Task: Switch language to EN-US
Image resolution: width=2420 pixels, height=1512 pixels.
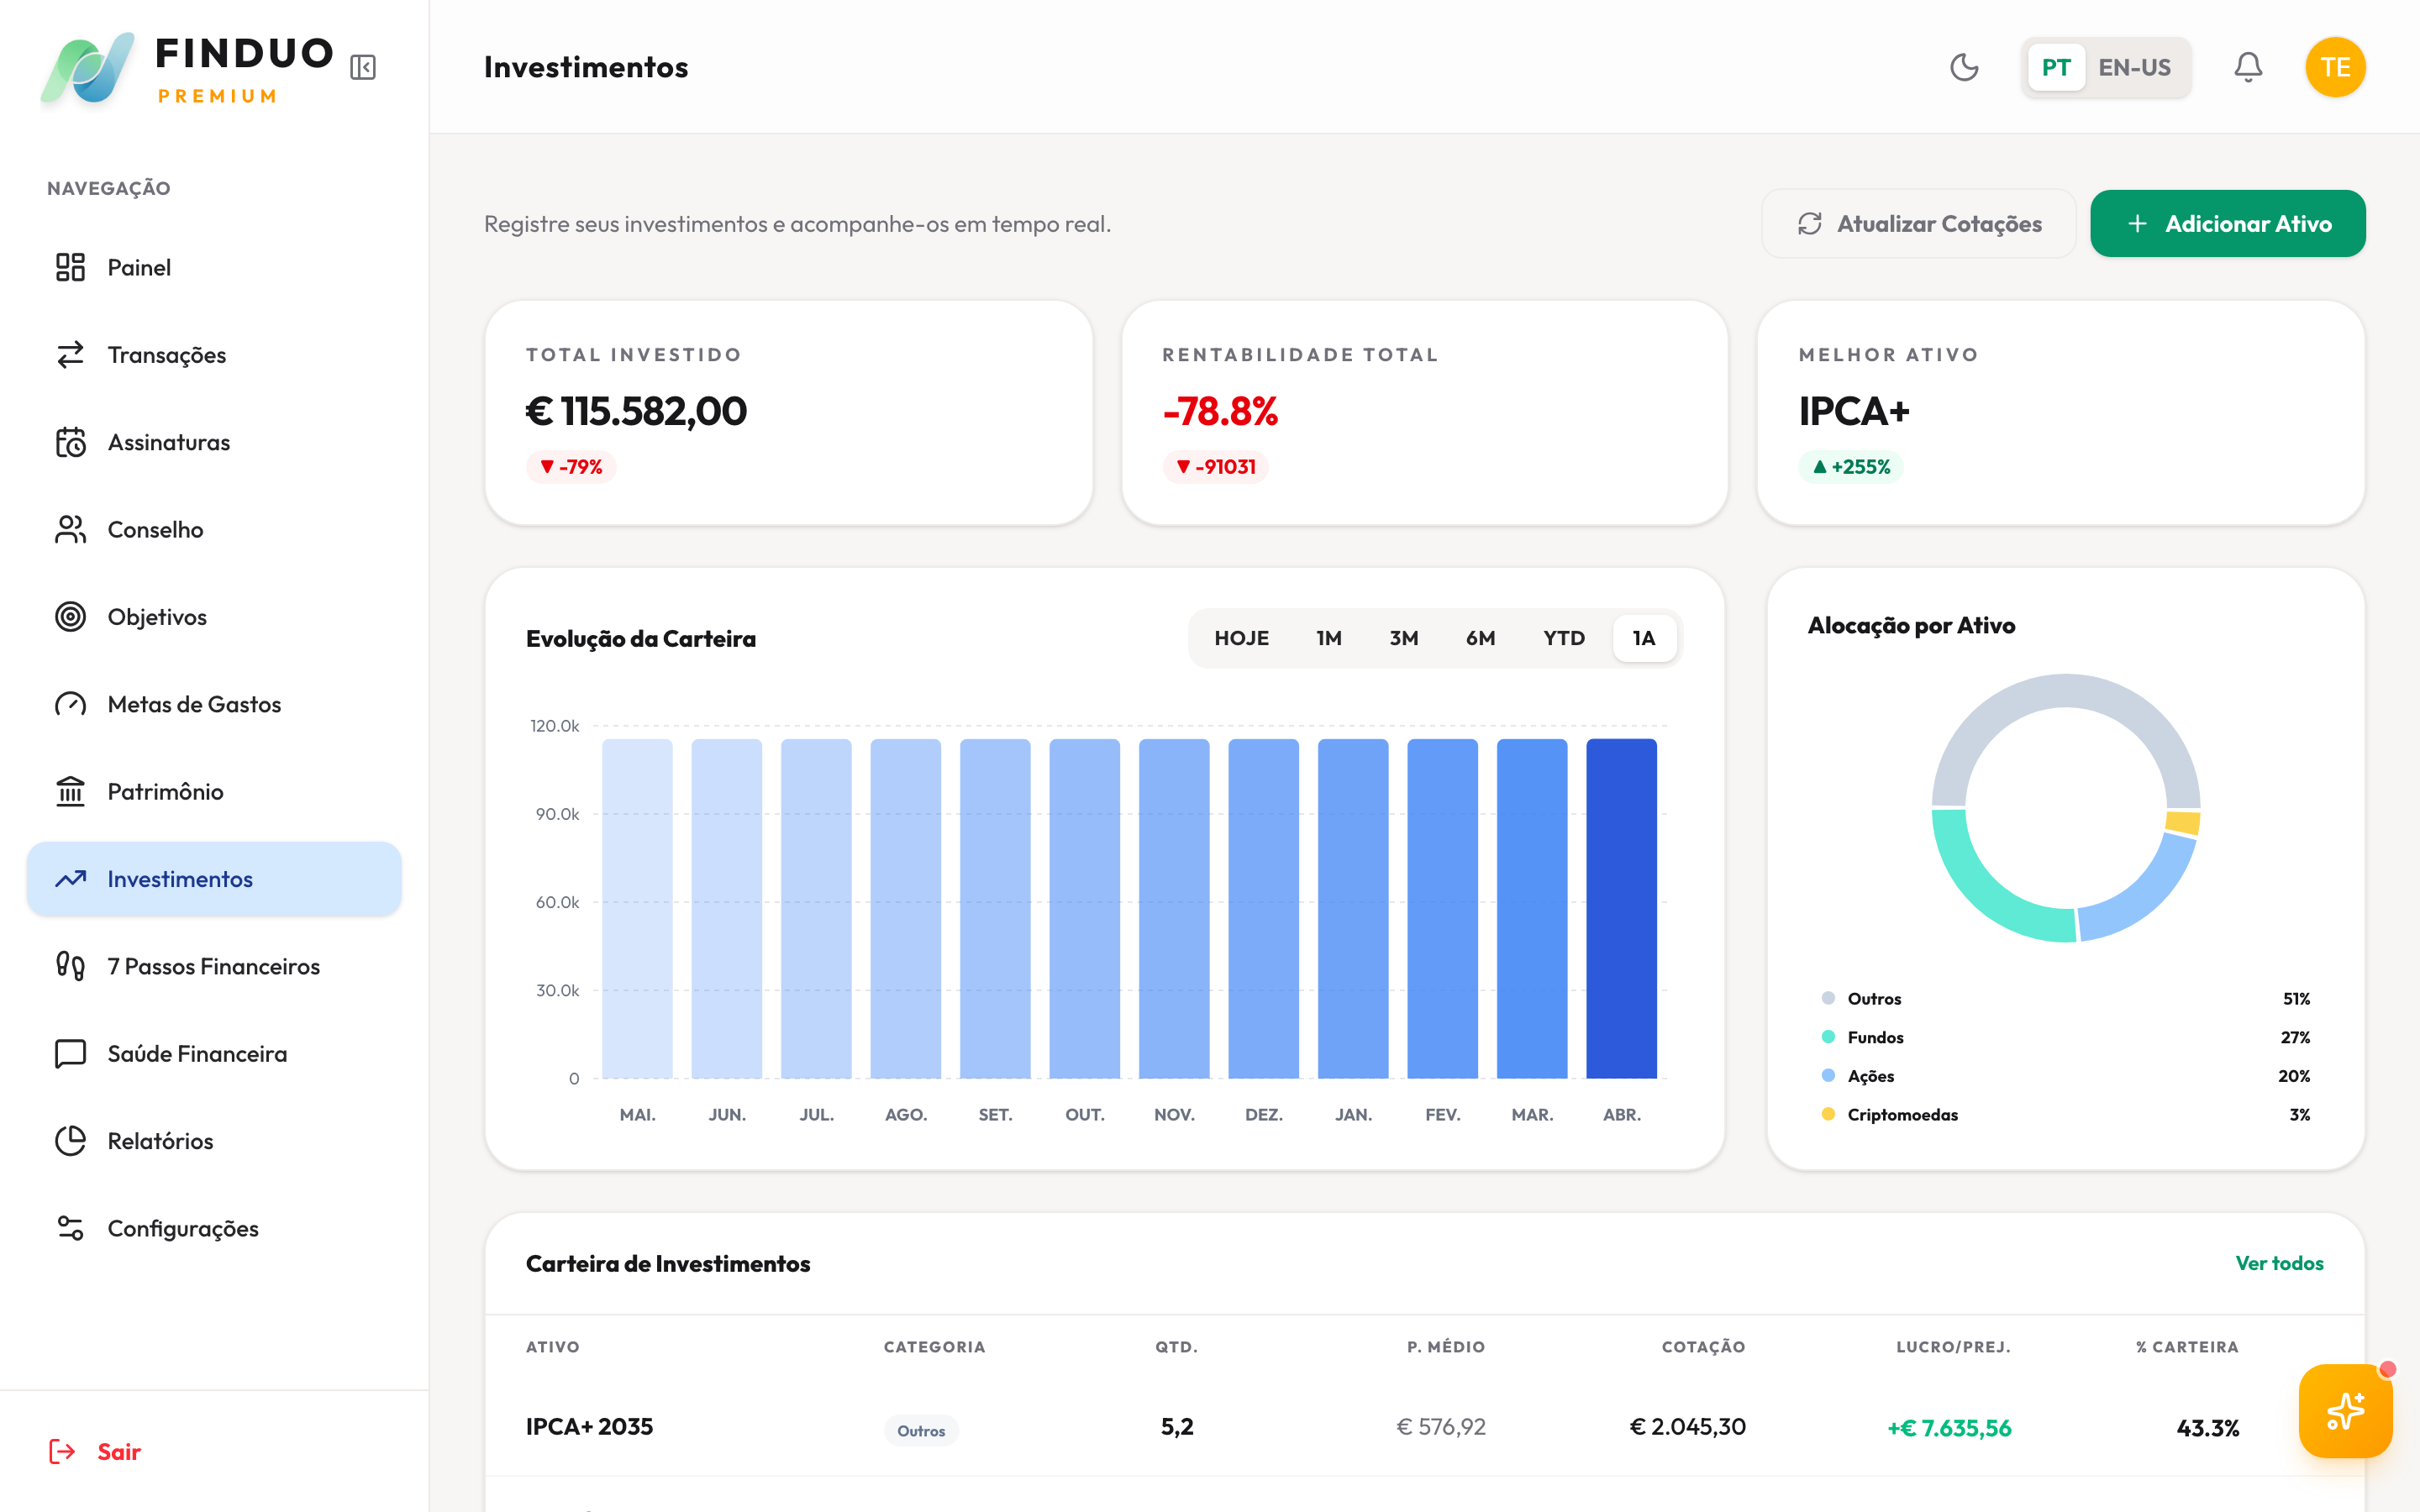Action: tap(2134, 67)
